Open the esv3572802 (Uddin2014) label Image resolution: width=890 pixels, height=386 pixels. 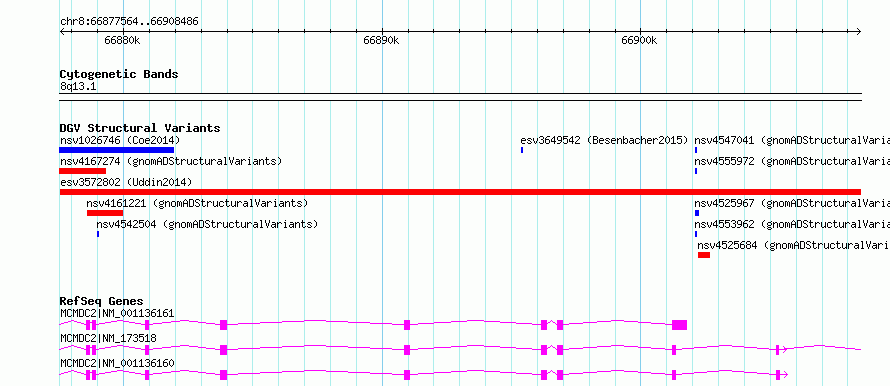tap(126, 182)
